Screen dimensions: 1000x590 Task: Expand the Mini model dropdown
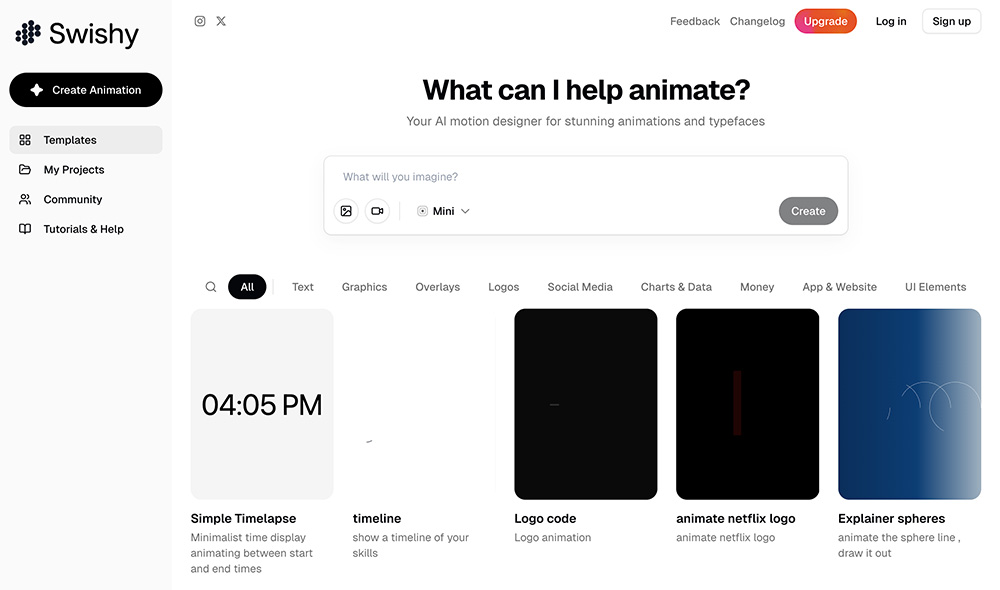click(x=443, y=211)
